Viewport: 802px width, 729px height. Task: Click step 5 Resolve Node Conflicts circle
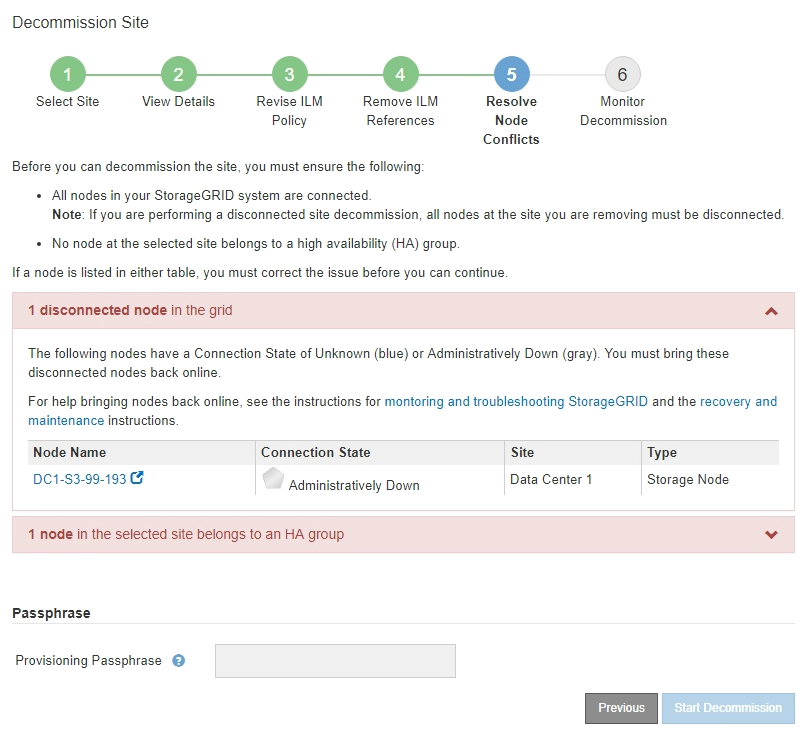[x=511, y=75]
